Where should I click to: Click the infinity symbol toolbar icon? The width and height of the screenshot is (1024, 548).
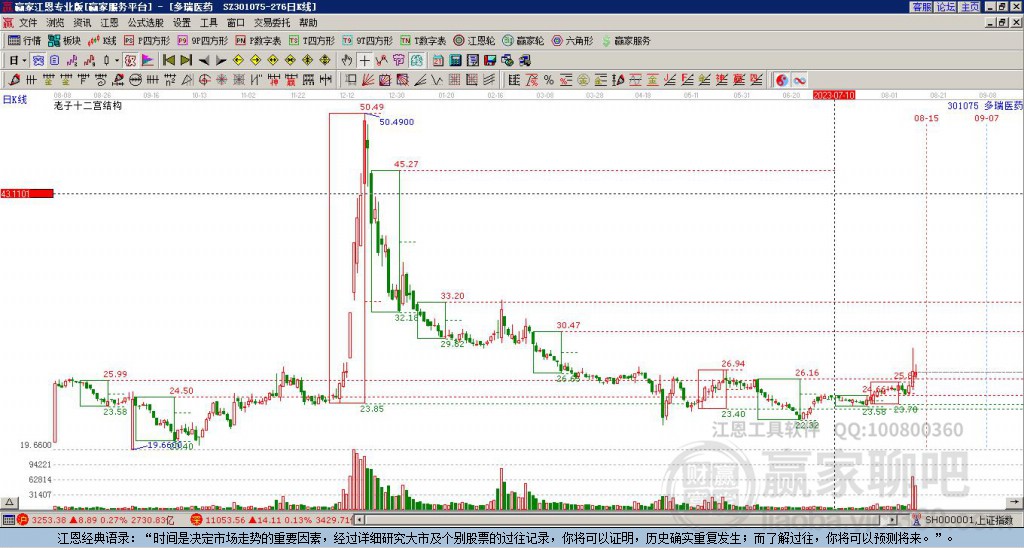(x=799, y=80)
